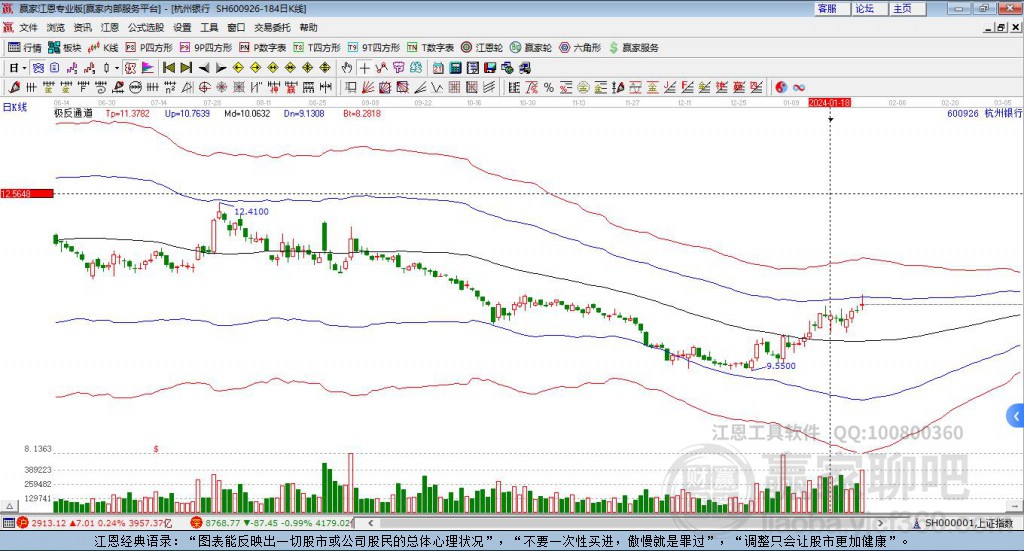Step chart left with the black left arrow
The width and height of the screenshot is (1024, 551).
tap(204, 68)
